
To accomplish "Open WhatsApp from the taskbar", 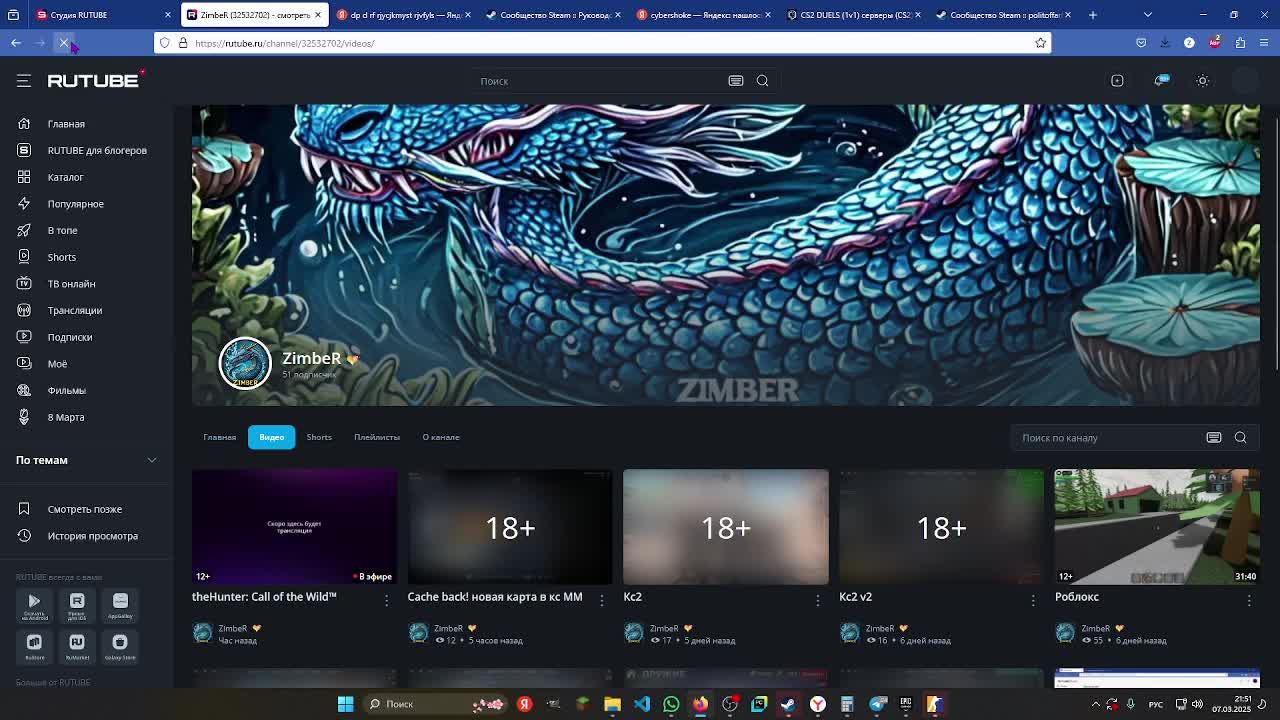I will click(x=671, y=704).
